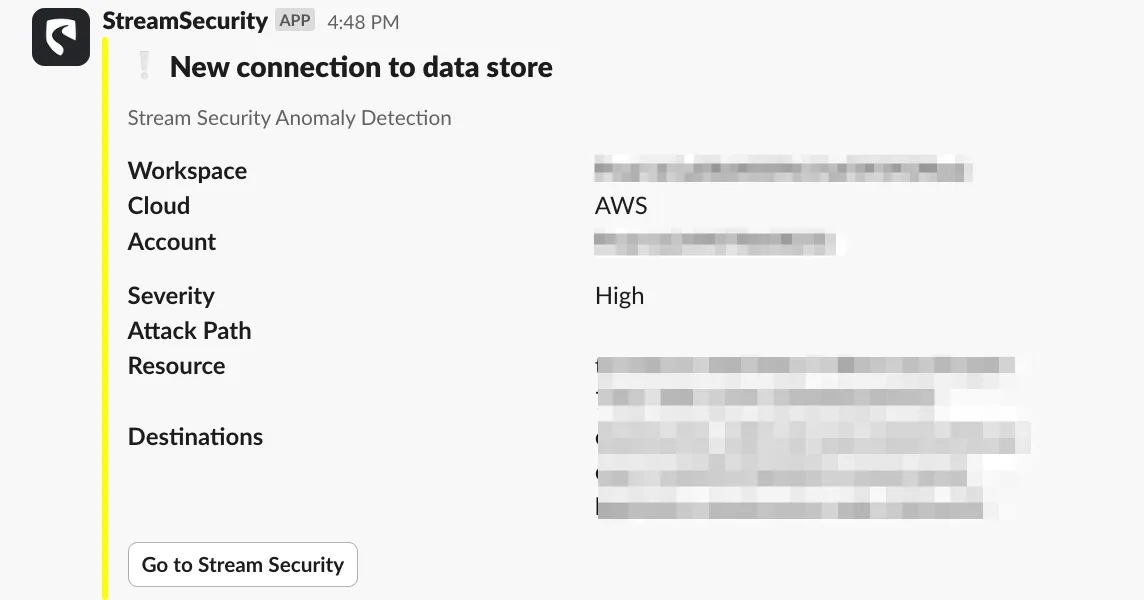Click the 4:48 PM message timestamp

tap(363, 22)
